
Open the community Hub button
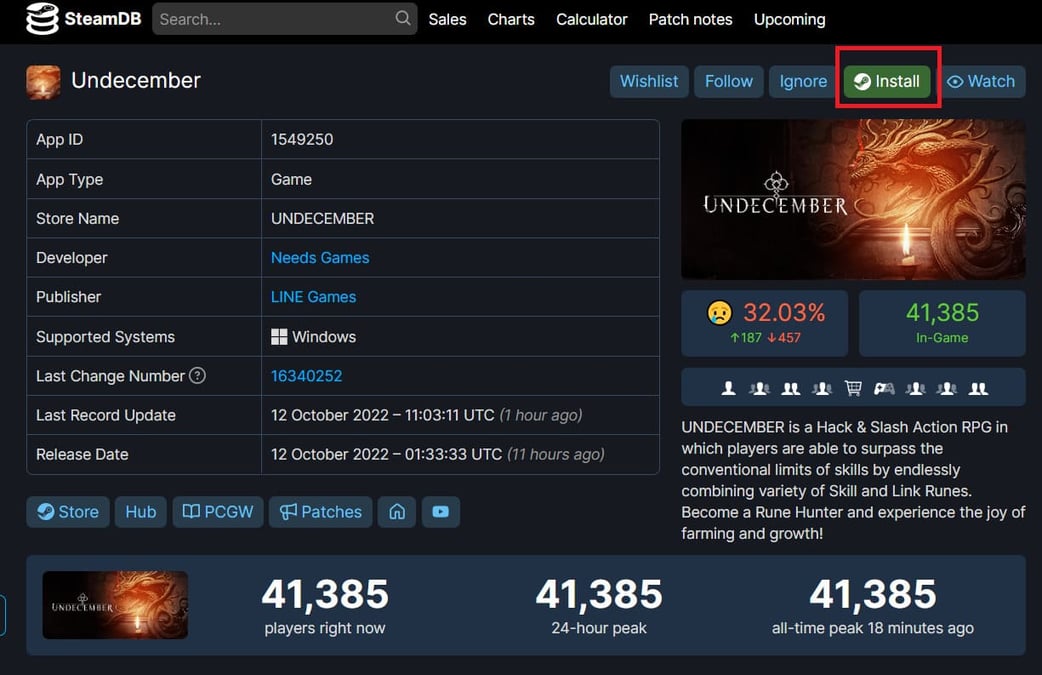[x=141, y=512]
